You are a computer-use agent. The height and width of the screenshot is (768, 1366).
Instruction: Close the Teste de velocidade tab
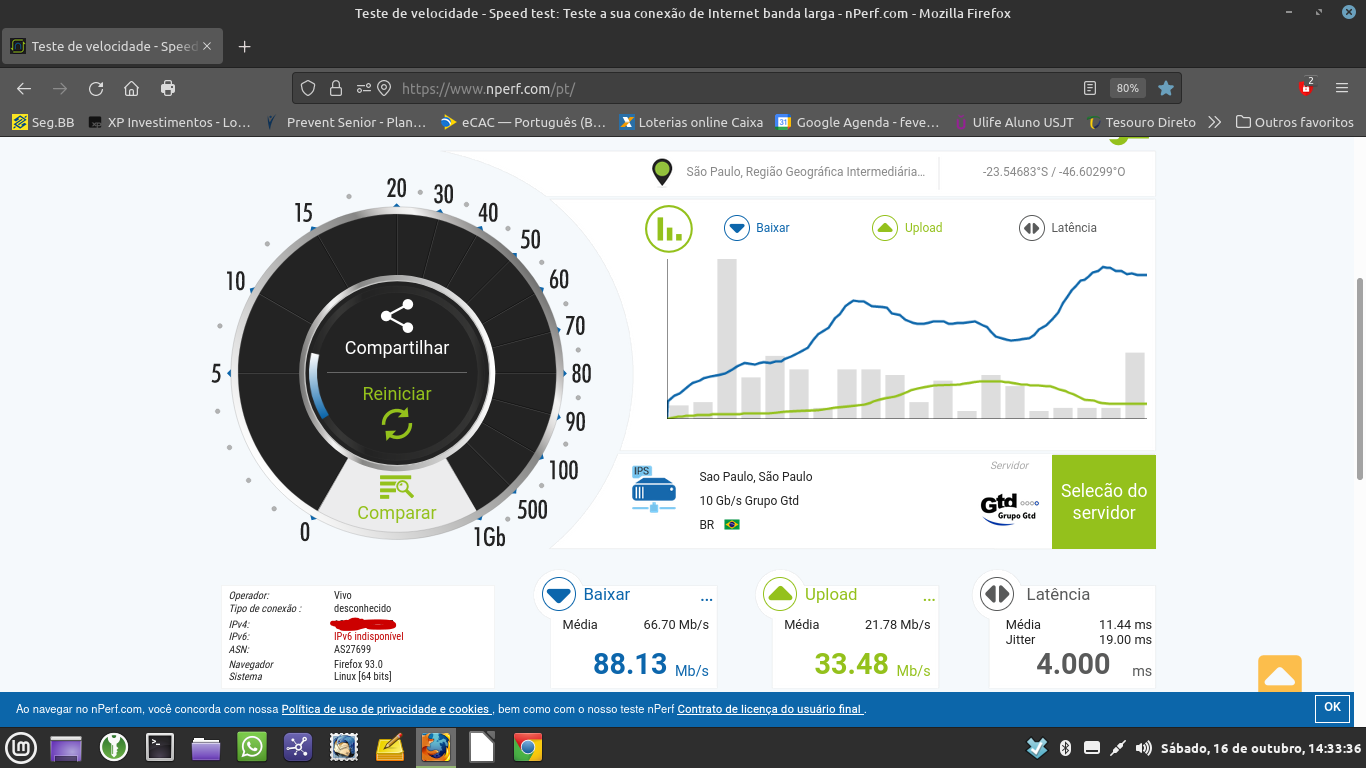tap(207, 46)
